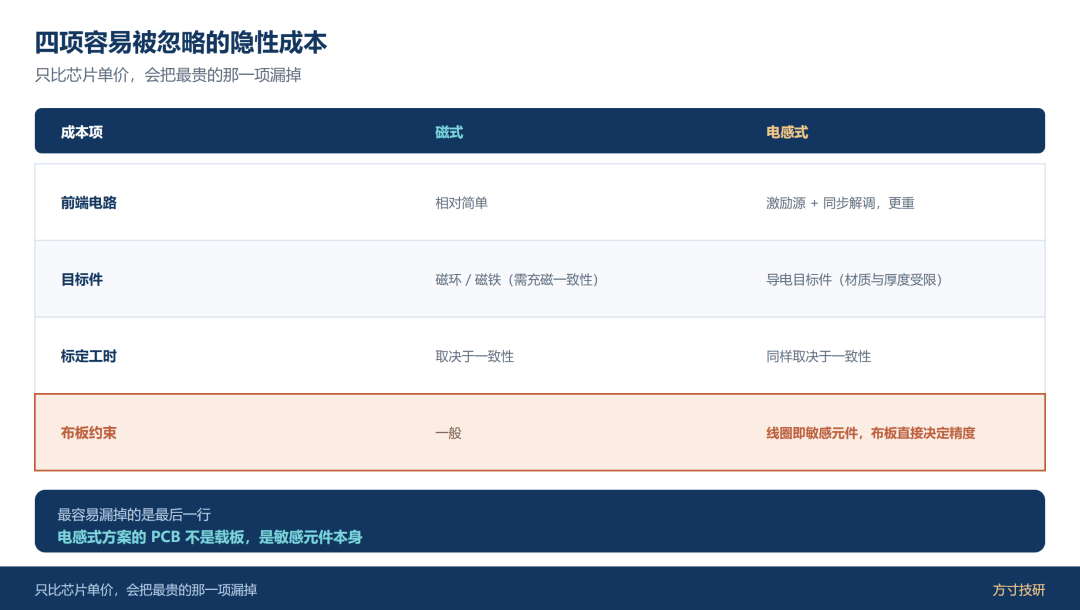The image size is (1080, 610).
Task: Click the 成本项 column header
Action: pyautogui.click(x=81, y=132)
